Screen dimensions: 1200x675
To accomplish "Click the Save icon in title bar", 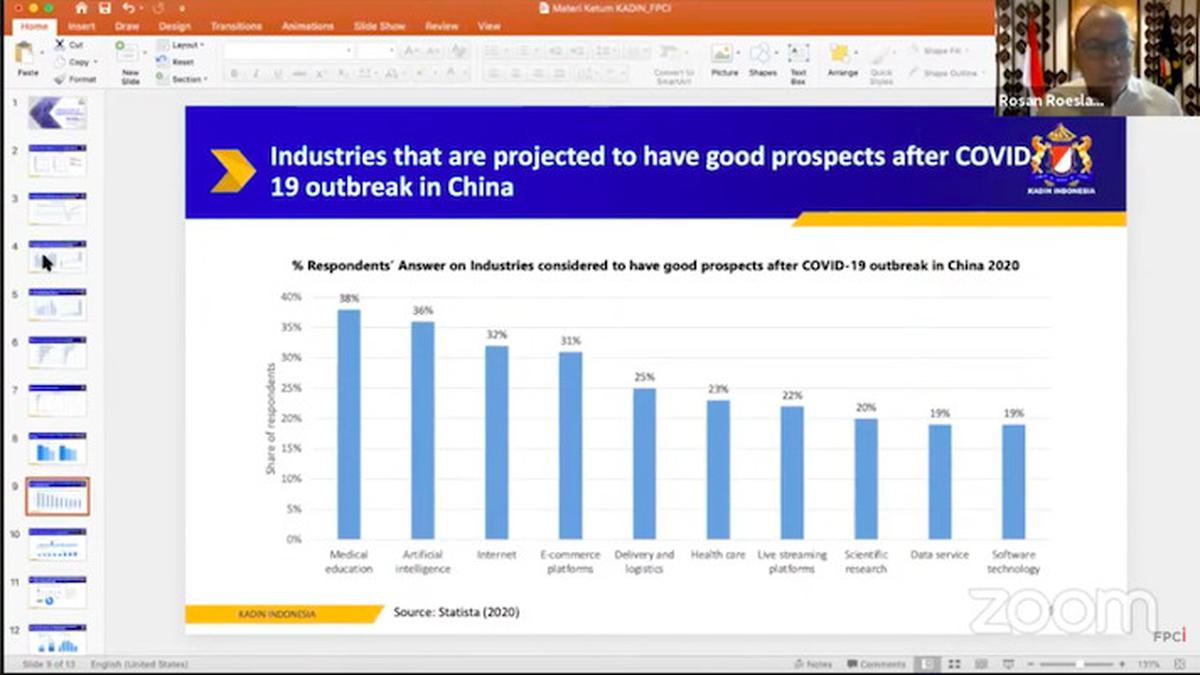I will pos(104,8).
